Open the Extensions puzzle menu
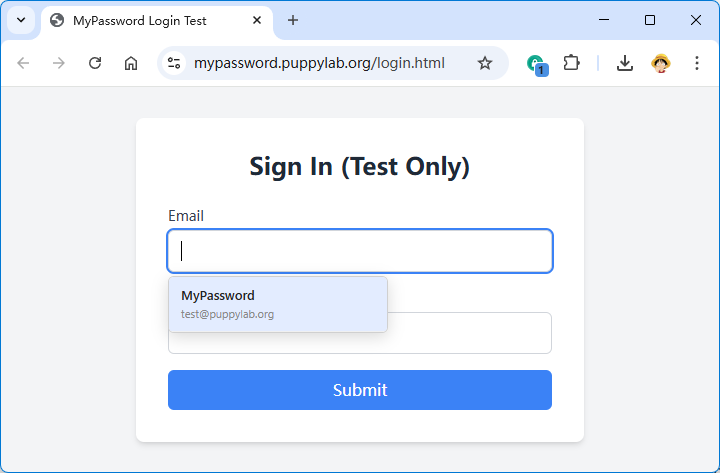 click(x=571, y=63)
